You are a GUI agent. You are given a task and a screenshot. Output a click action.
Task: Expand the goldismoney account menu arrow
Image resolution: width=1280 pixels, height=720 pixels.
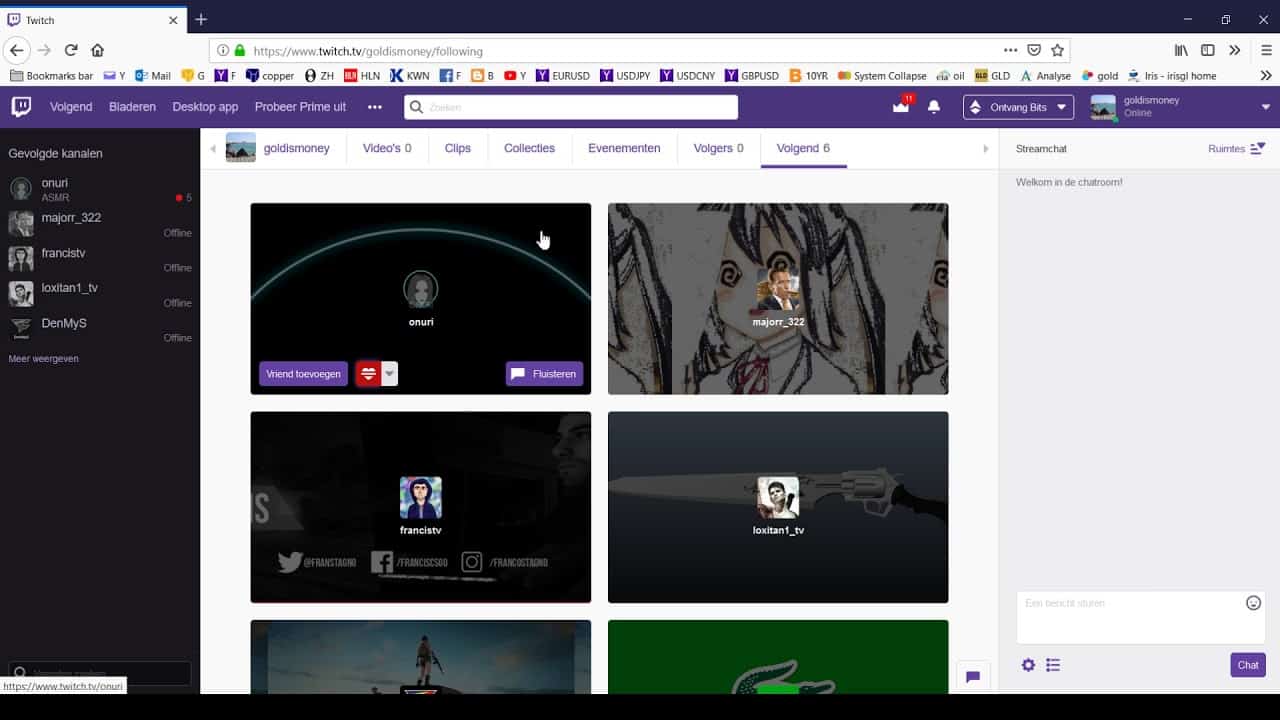(x=1266, y=107)
